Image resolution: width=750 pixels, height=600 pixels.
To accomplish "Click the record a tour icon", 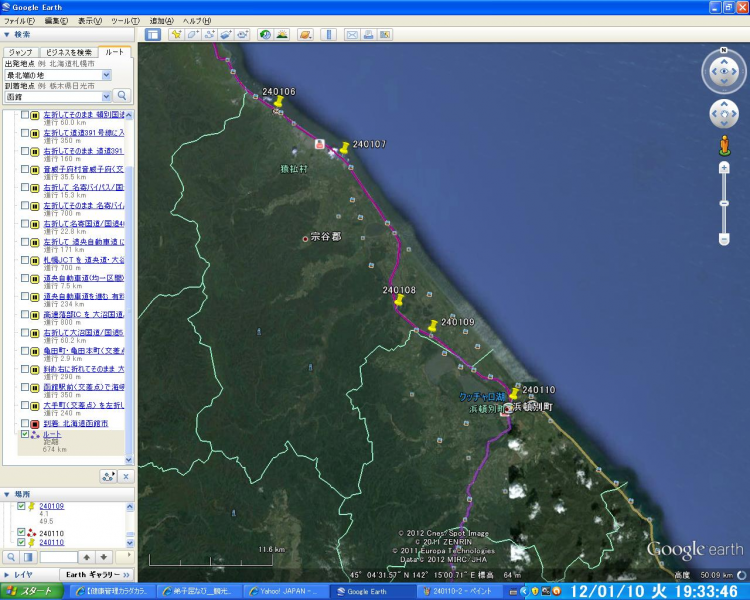I will [243, 34].
